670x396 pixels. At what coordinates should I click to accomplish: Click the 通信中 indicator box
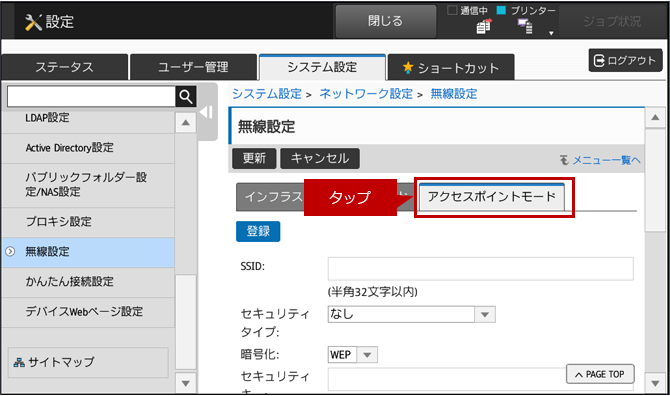click(452, 10)
